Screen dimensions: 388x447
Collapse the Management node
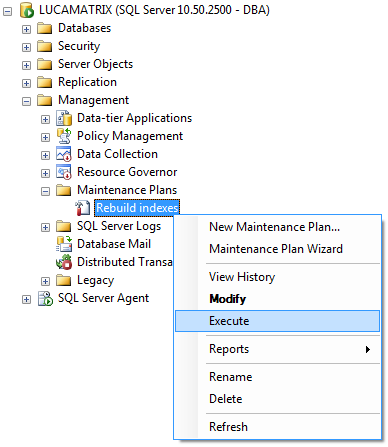26,101
